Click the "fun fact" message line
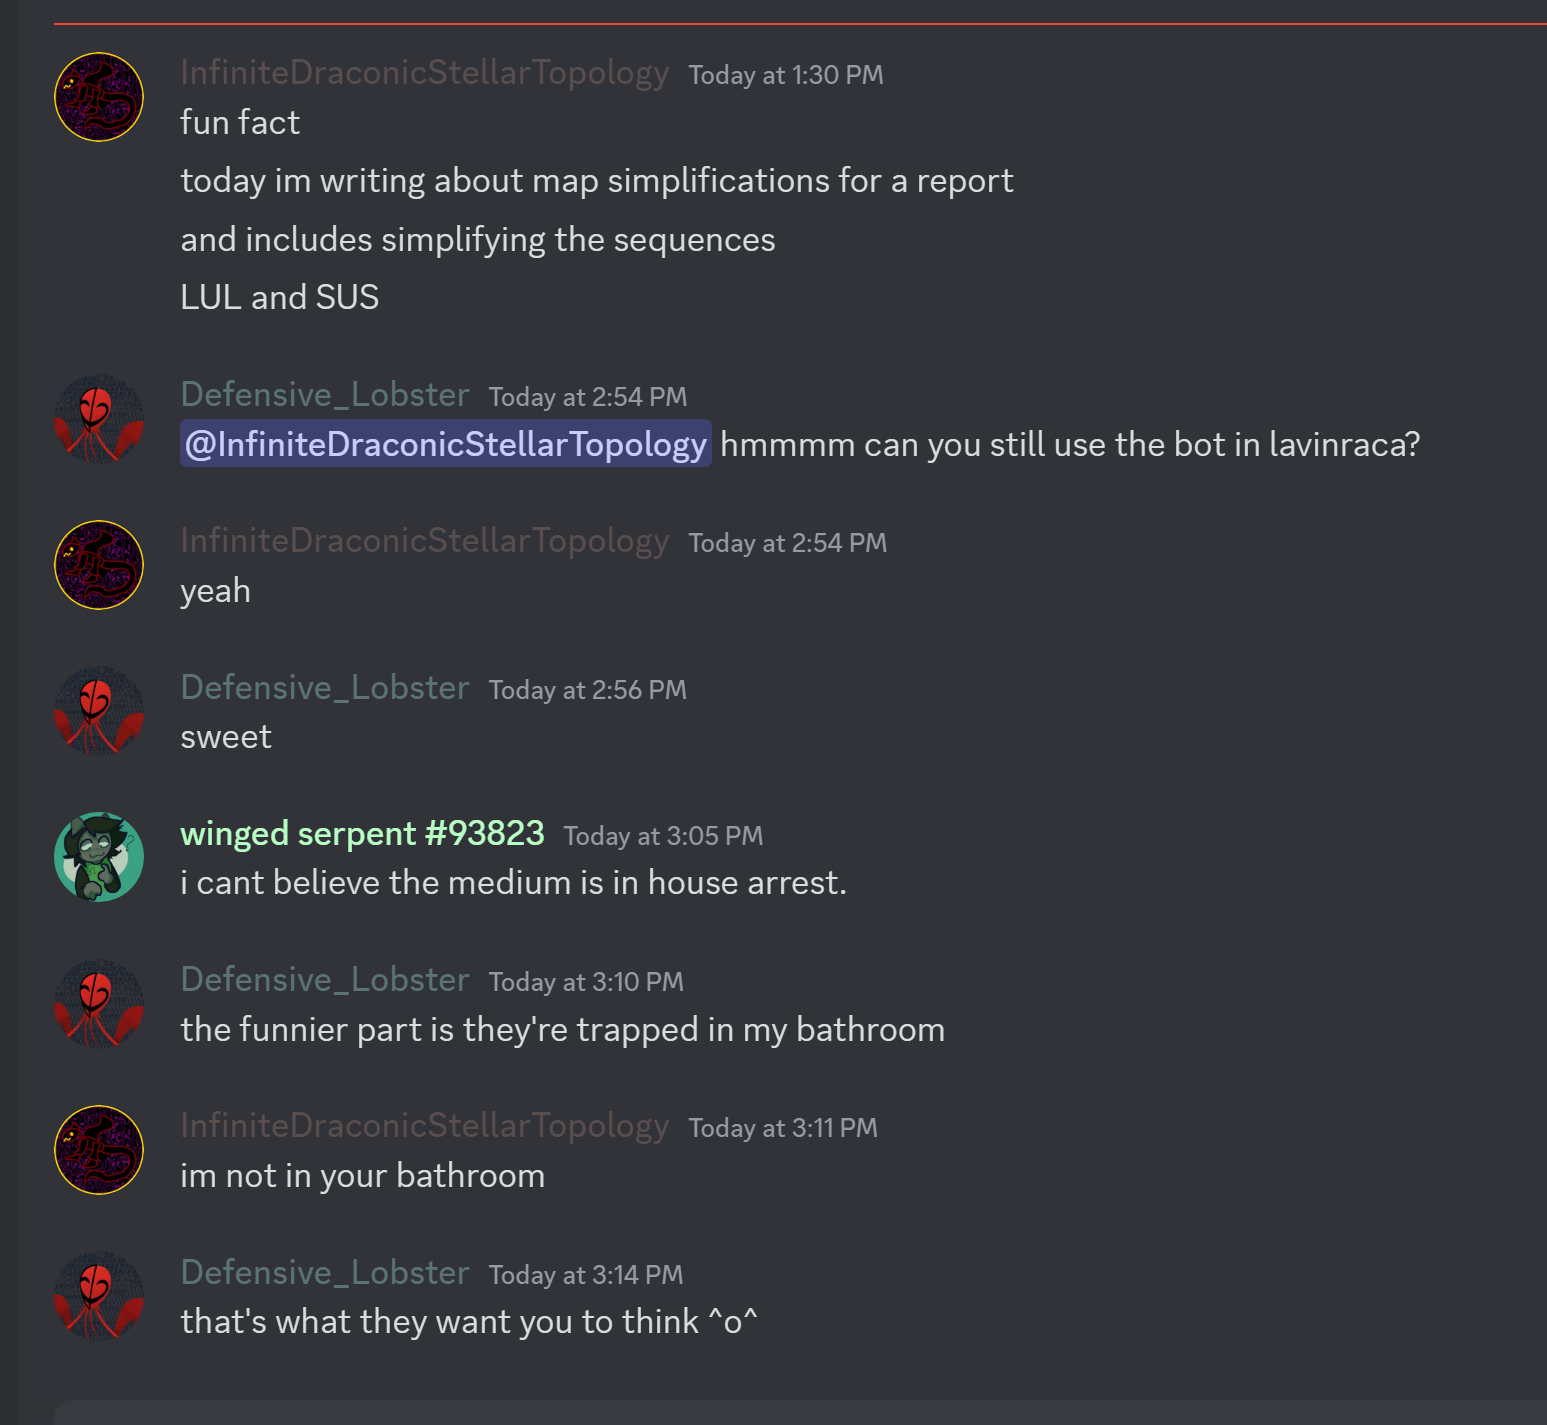Viewport: 1547px width, 1425px height. pyautogui.click(x=240, y=122)
